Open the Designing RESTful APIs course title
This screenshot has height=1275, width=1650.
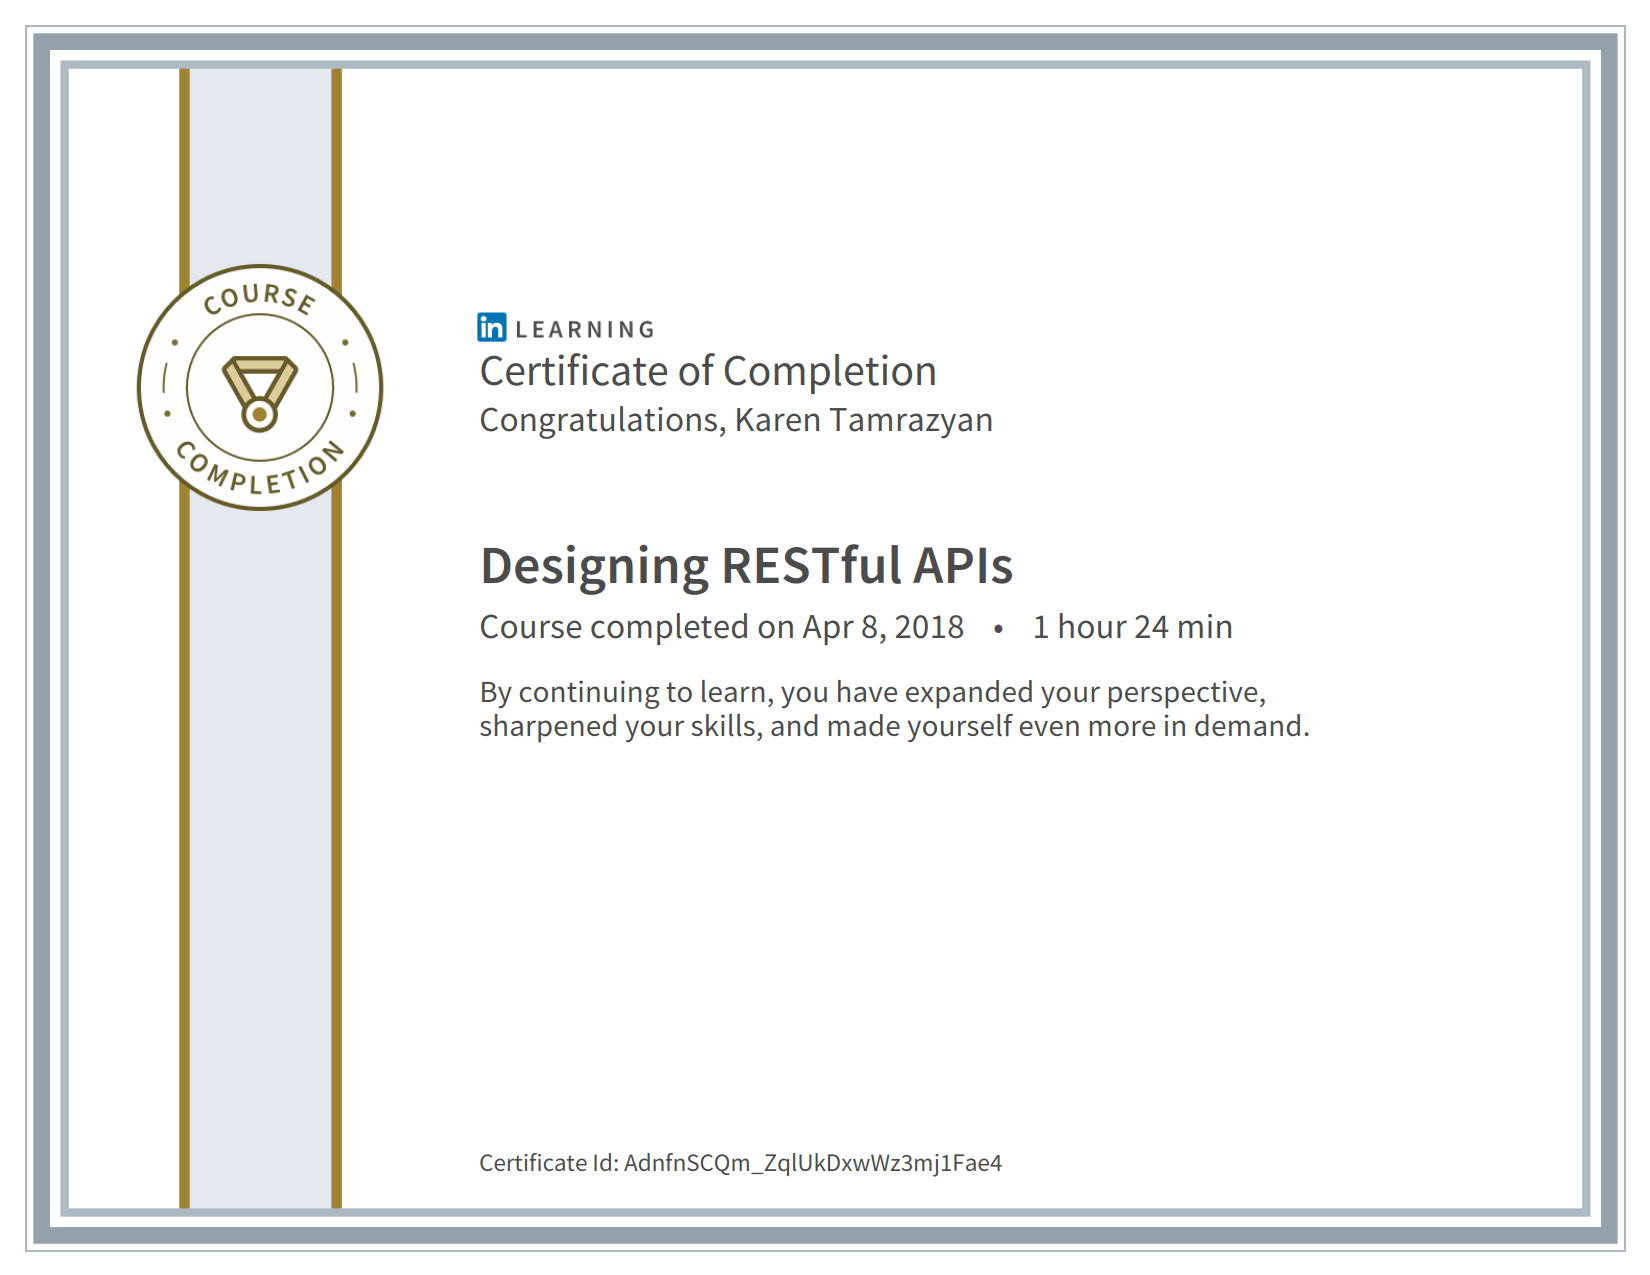coord(746,566)
